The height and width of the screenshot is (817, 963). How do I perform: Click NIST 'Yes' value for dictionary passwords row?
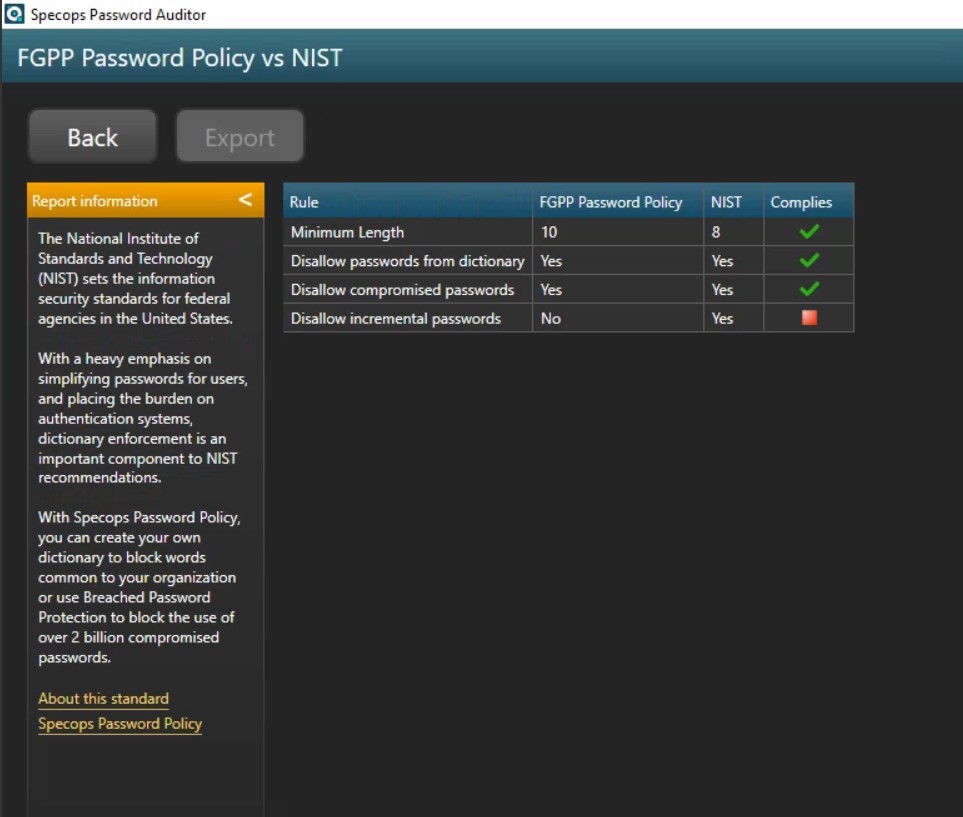pos(722,261)
